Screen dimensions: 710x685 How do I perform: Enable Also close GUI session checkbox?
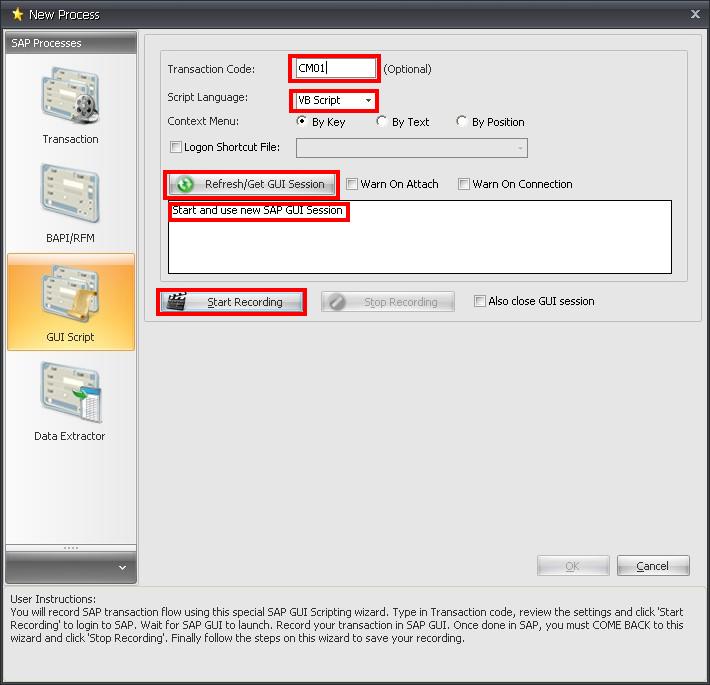[x=480, y=301]
